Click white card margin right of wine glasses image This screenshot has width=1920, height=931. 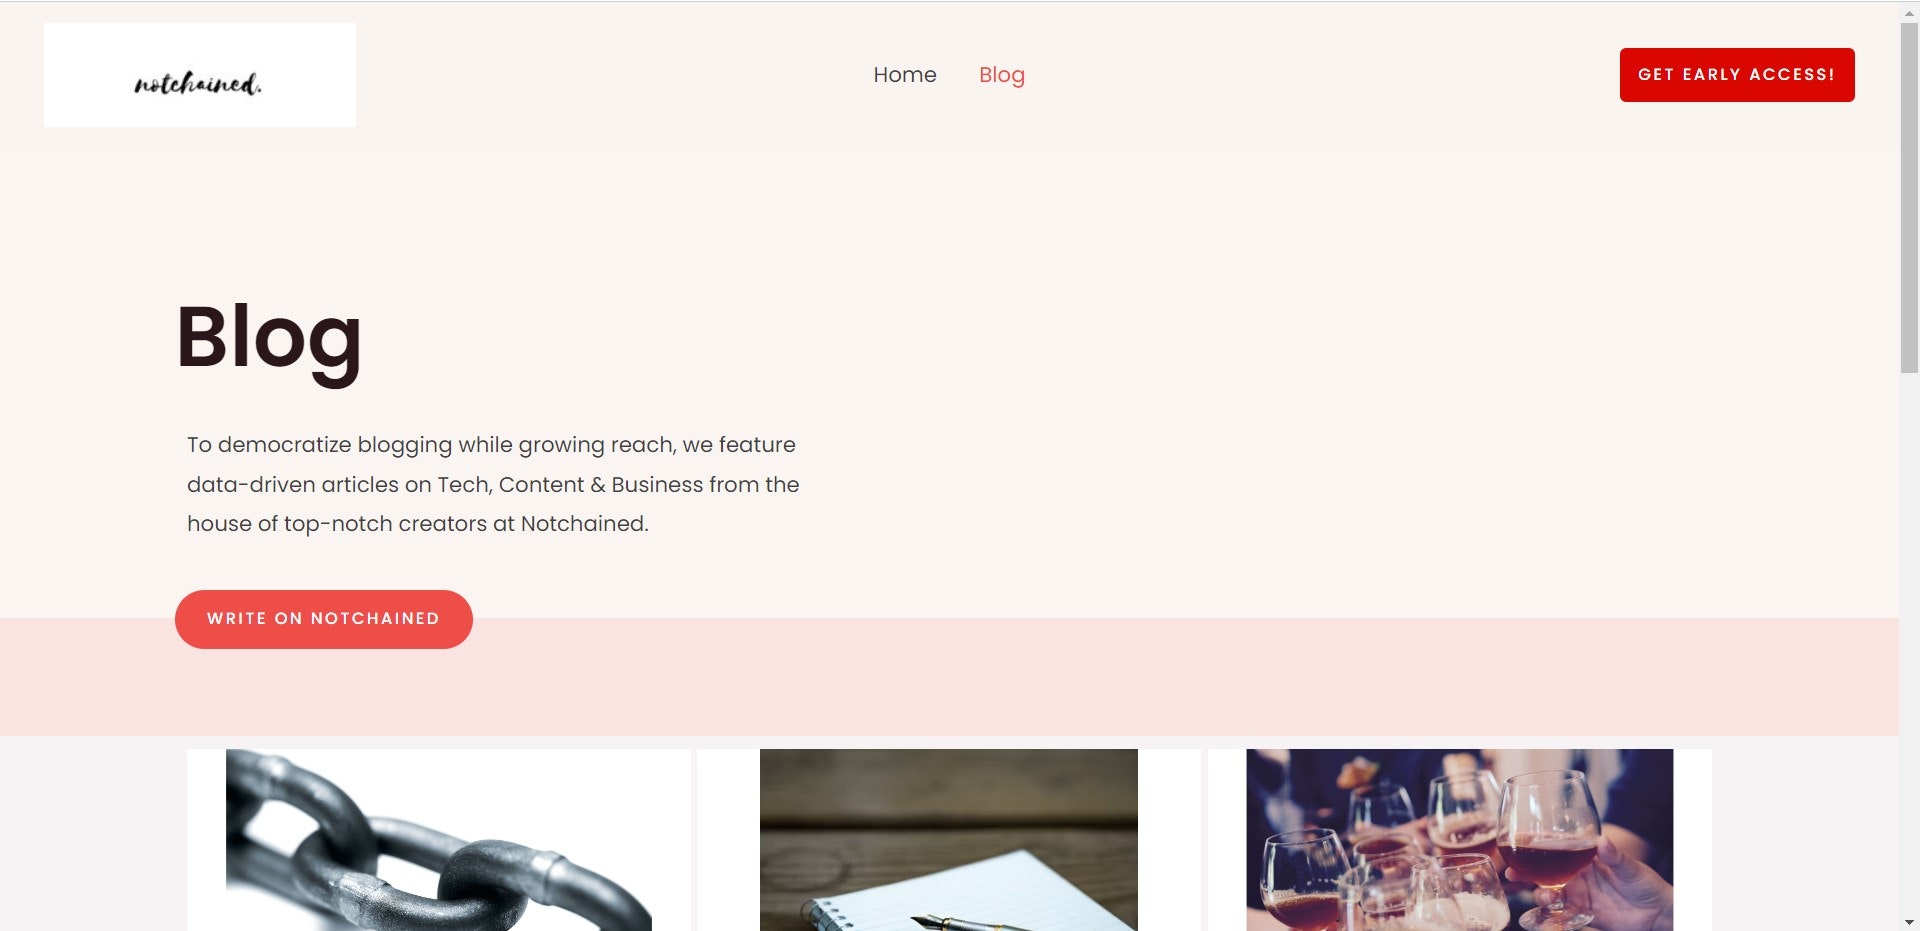pos(1692,840)
